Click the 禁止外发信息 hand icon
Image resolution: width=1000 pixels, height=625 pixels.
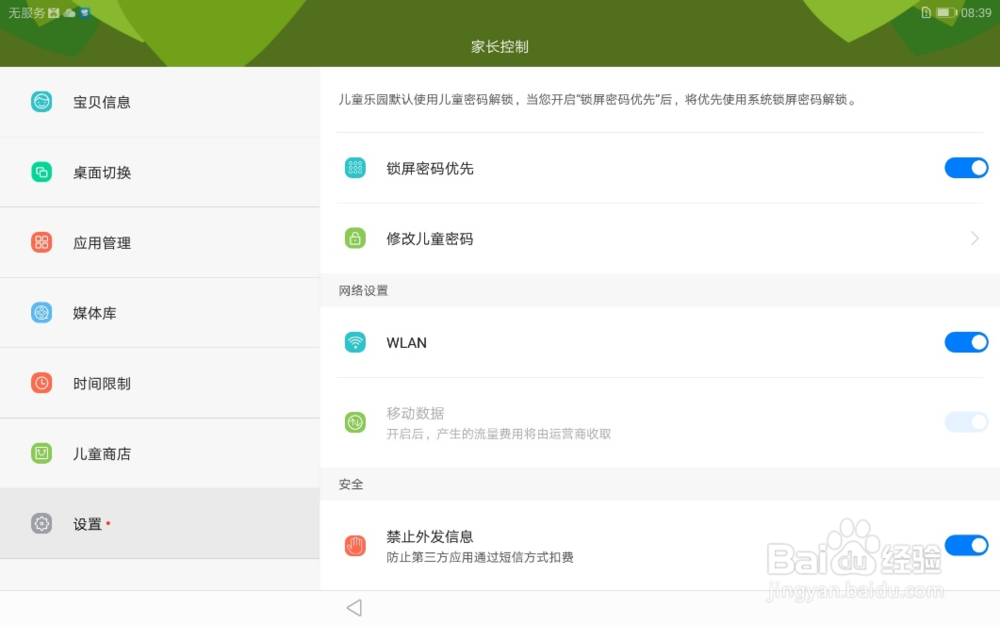(x=355, y=545)
